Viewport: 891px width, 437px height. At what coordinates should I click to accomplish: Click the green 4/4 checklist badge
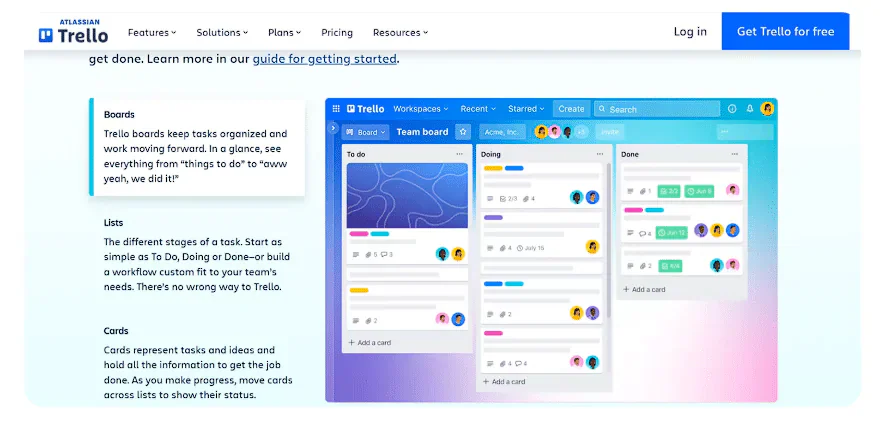click(670, 266)
